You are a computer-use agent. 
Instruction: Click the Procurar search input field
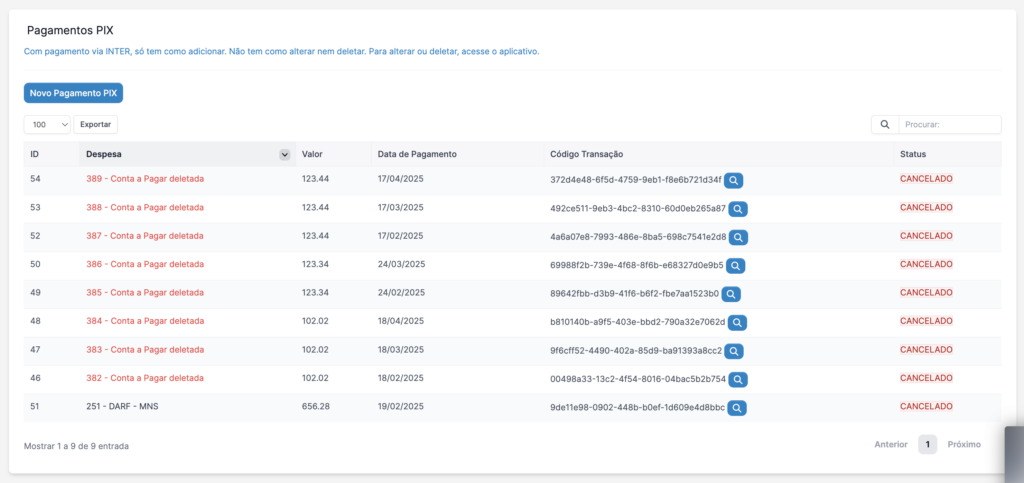coord(949,125)
